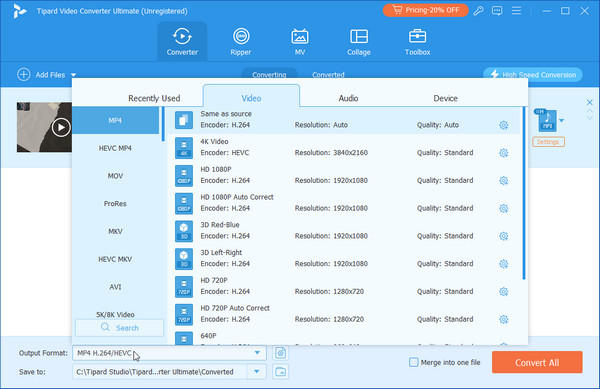Image resolution: width=600 pixels, height=389 pixels.
Task: Click the Same as source profile icon
Action: pos(184,120)
